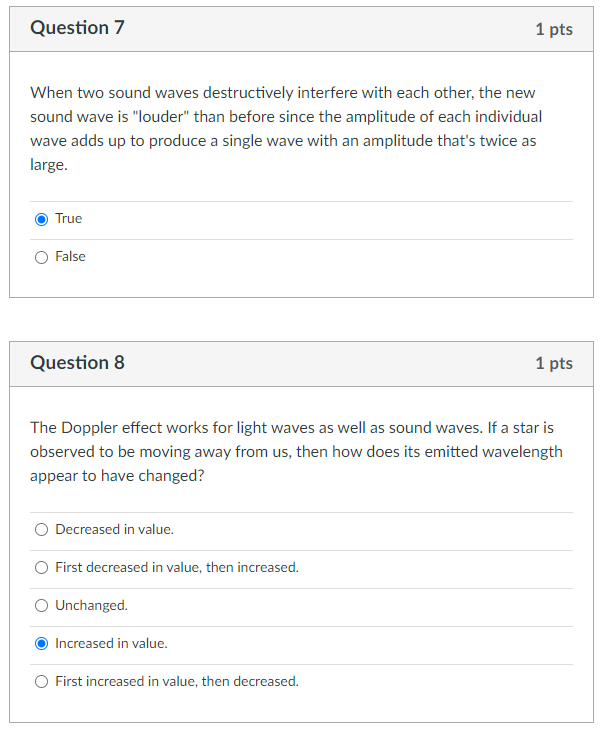This screenshot has height=731, width=608.
Task: Click the Question 7 '1 pts' label
Action: point(554,29)
